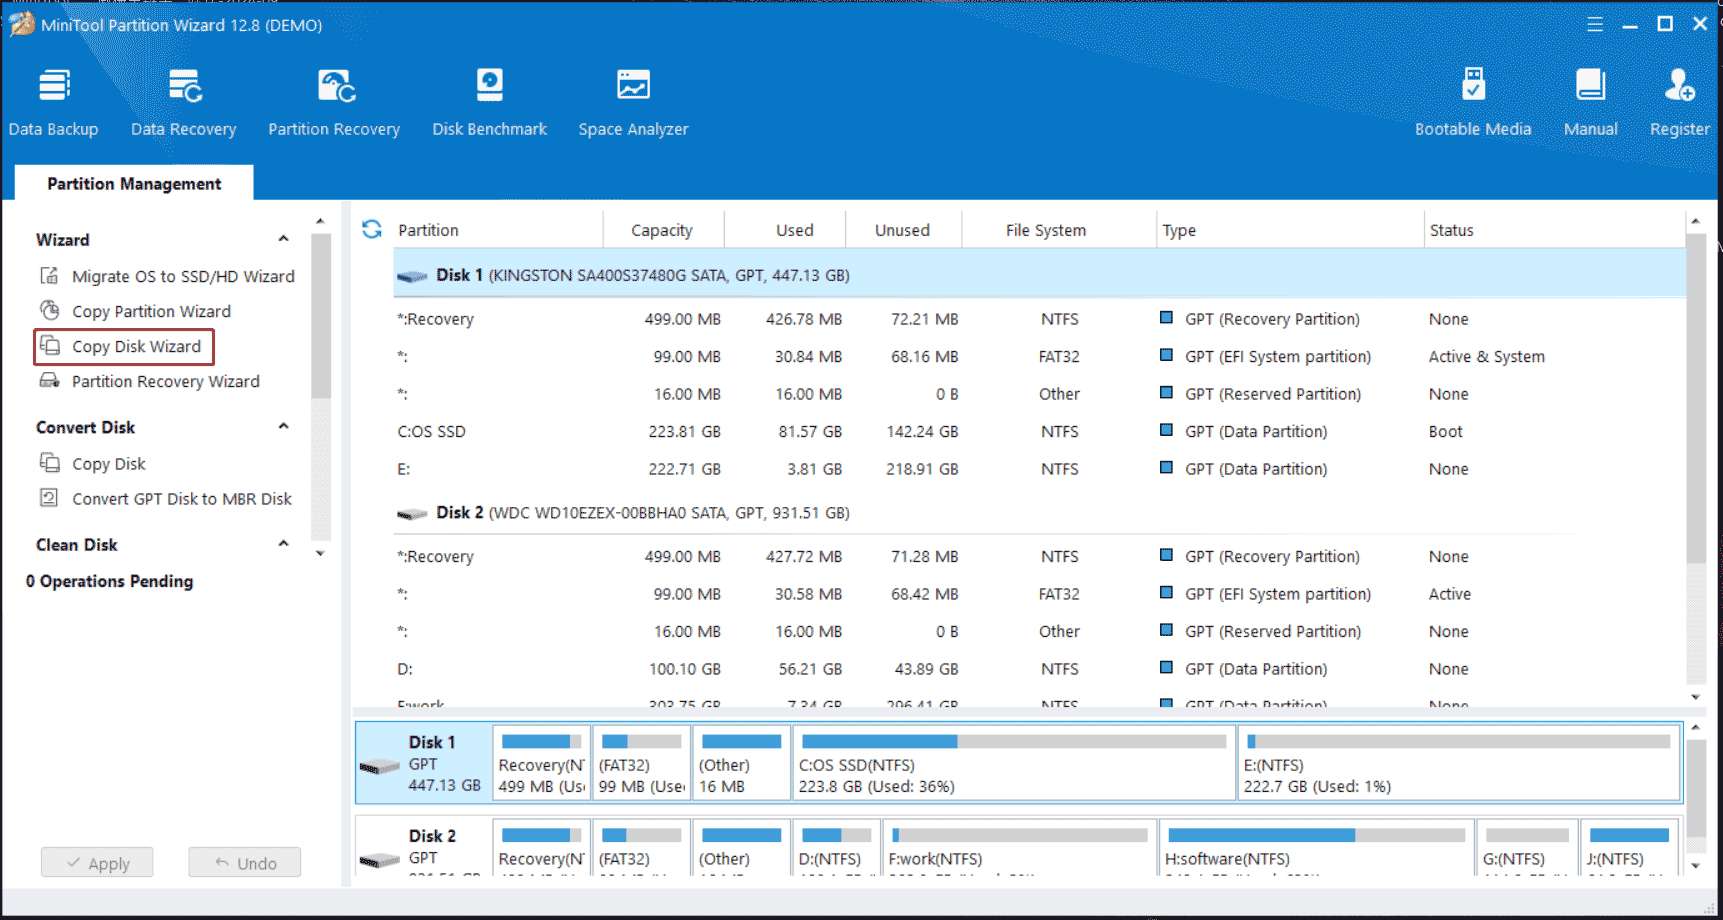Screen dimensions: 1723x920
Task: Click the partition list scroll down arrow
Action: click(1695, 697)
